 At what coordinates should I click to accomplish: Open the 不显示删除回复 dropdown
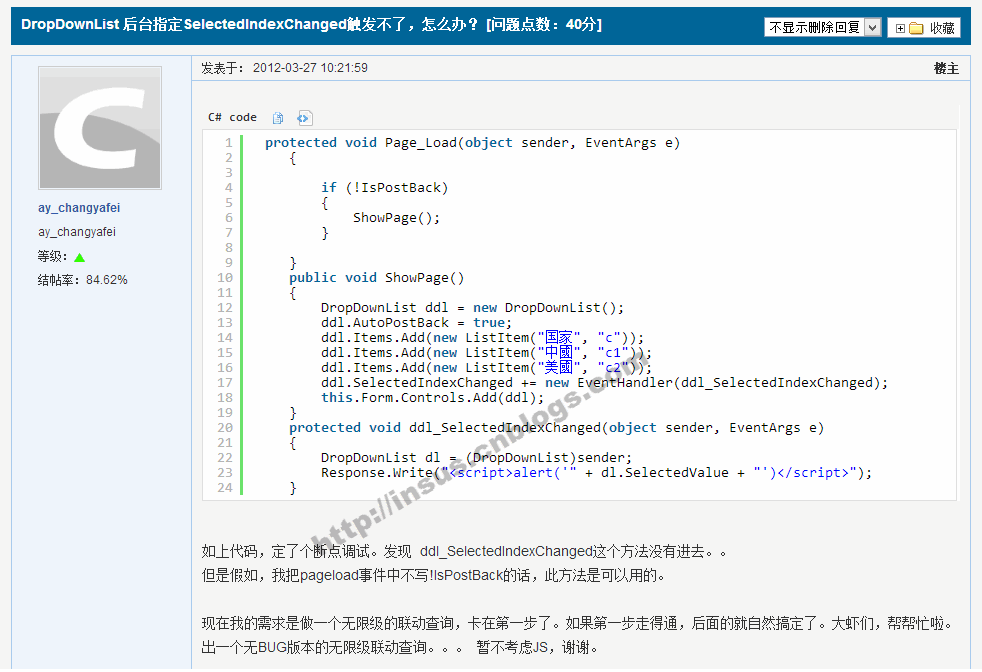822,27
